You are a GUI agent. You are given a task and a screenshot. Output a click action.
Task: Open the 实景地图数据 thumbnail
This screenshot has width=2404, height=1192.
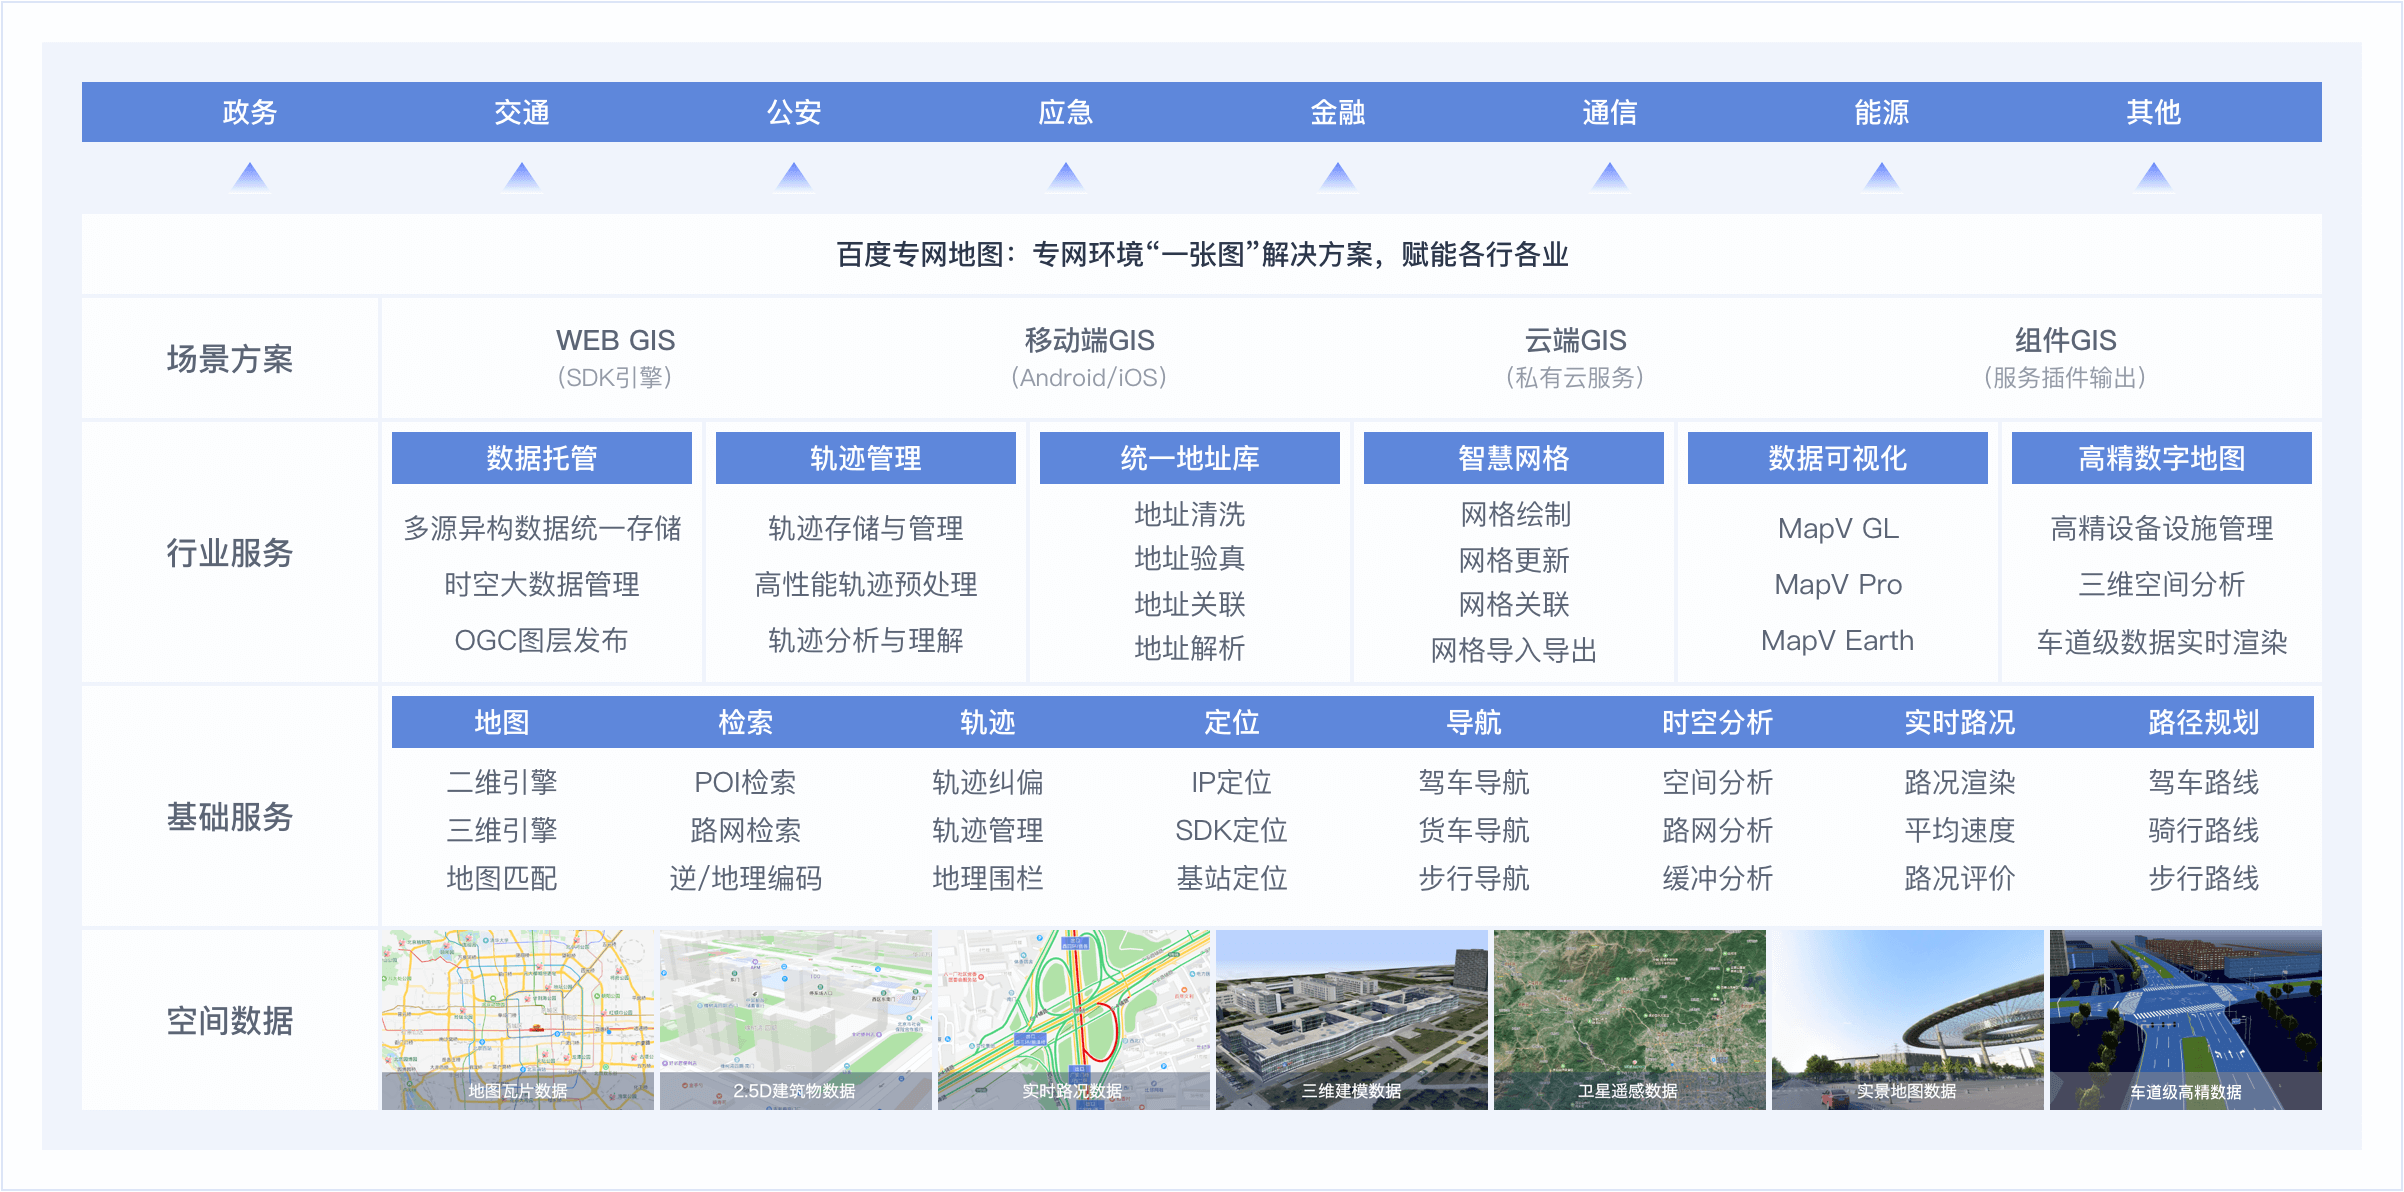point(1908,1020)
